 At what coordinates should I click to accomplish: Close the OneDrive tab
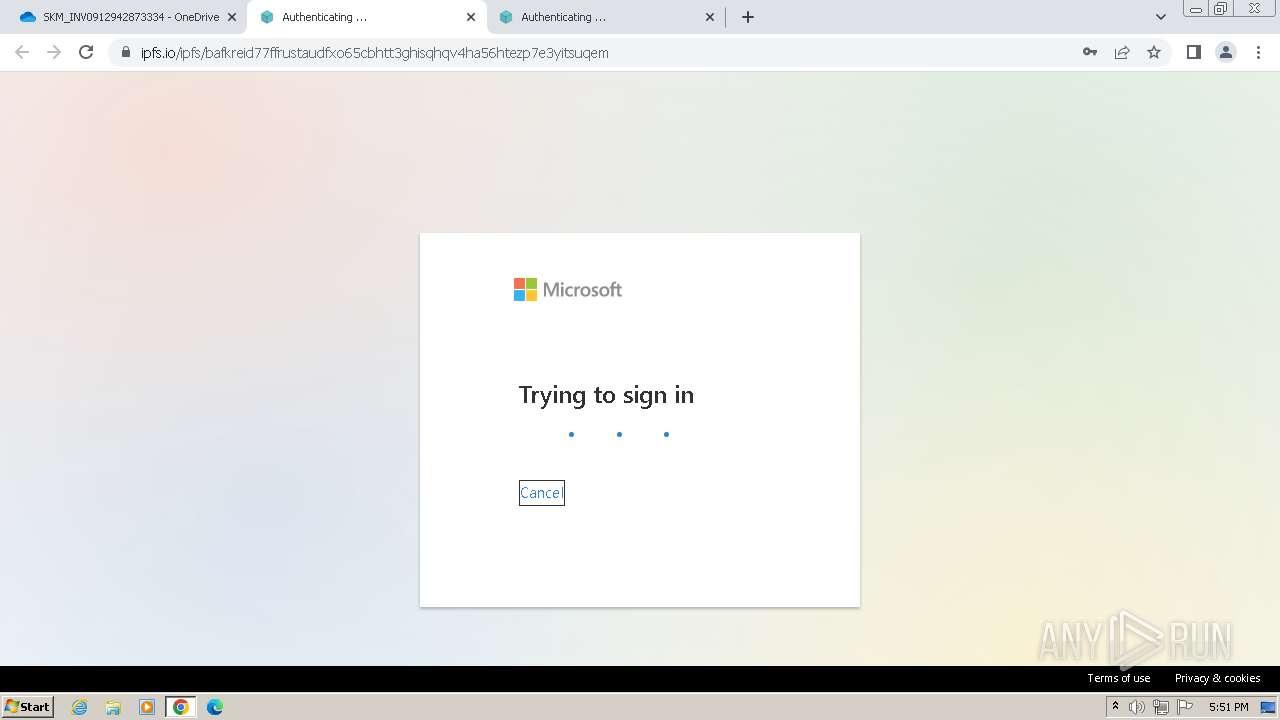[x=232, y=17]
